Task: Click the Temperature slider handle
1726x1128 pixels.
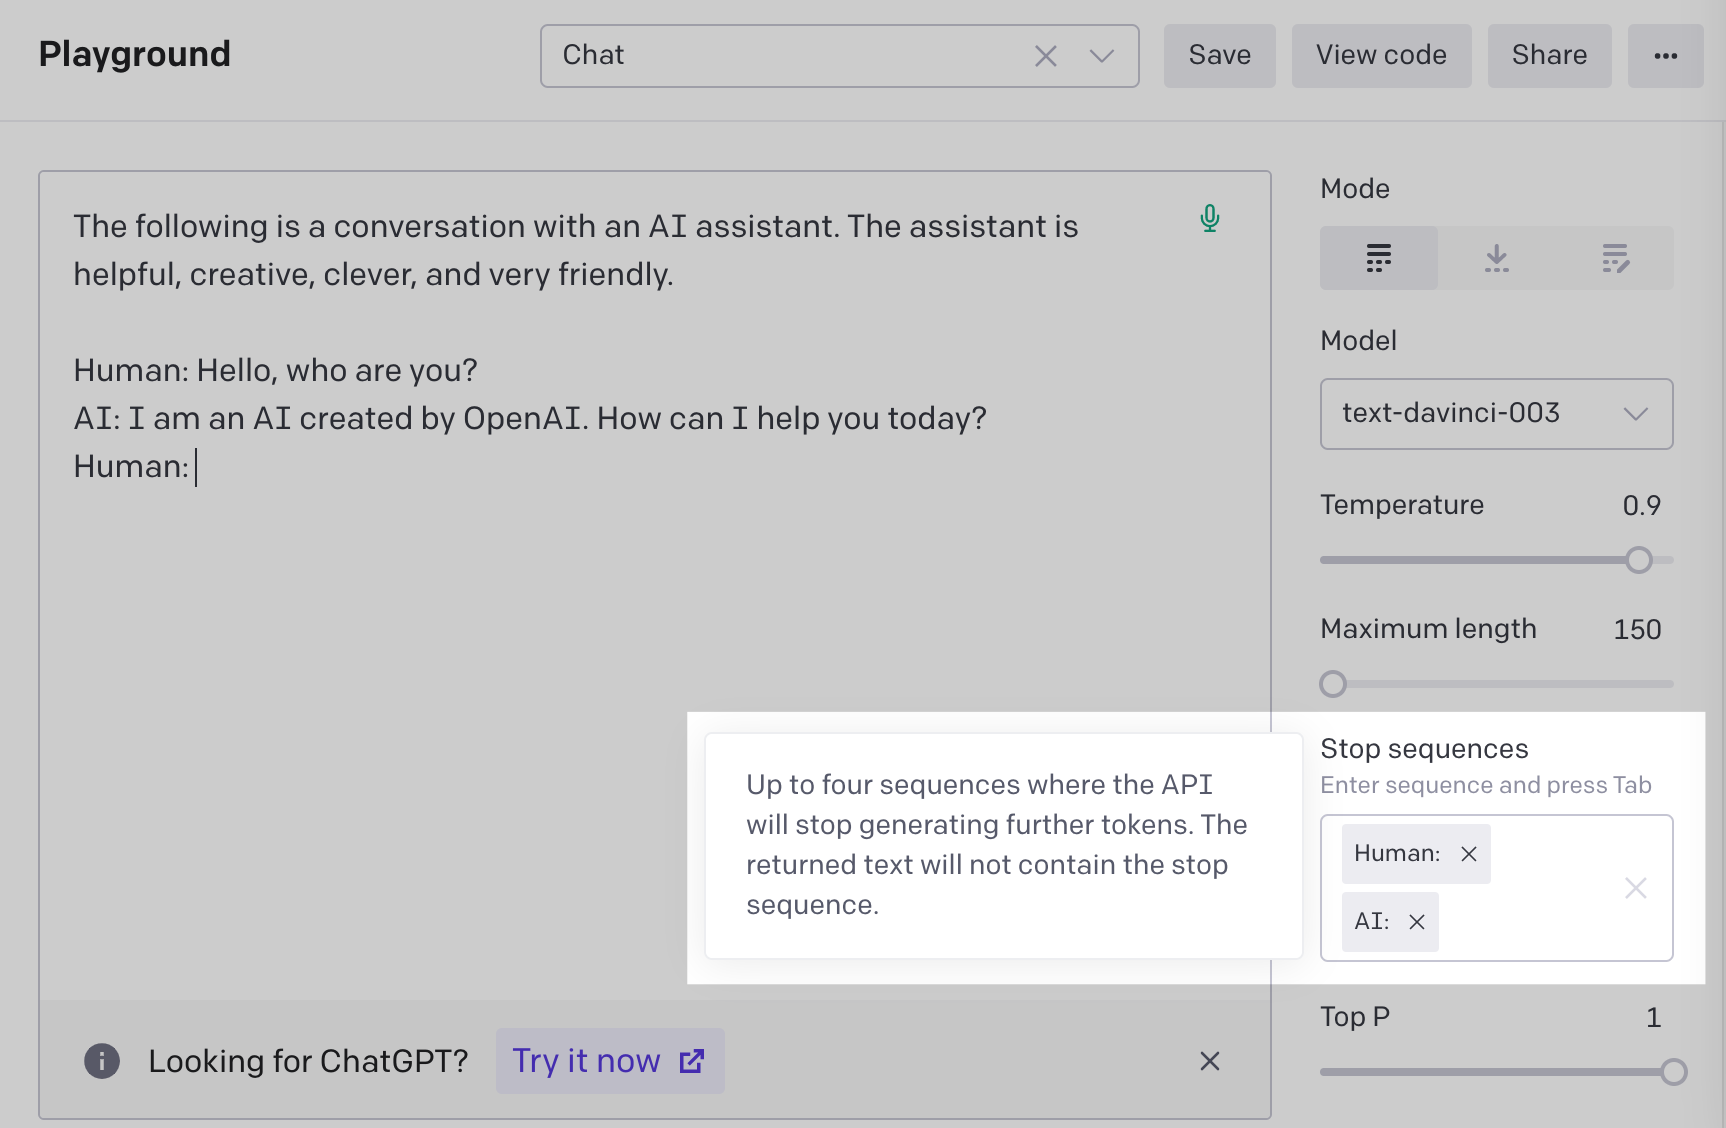Action: pos(1639,560)
